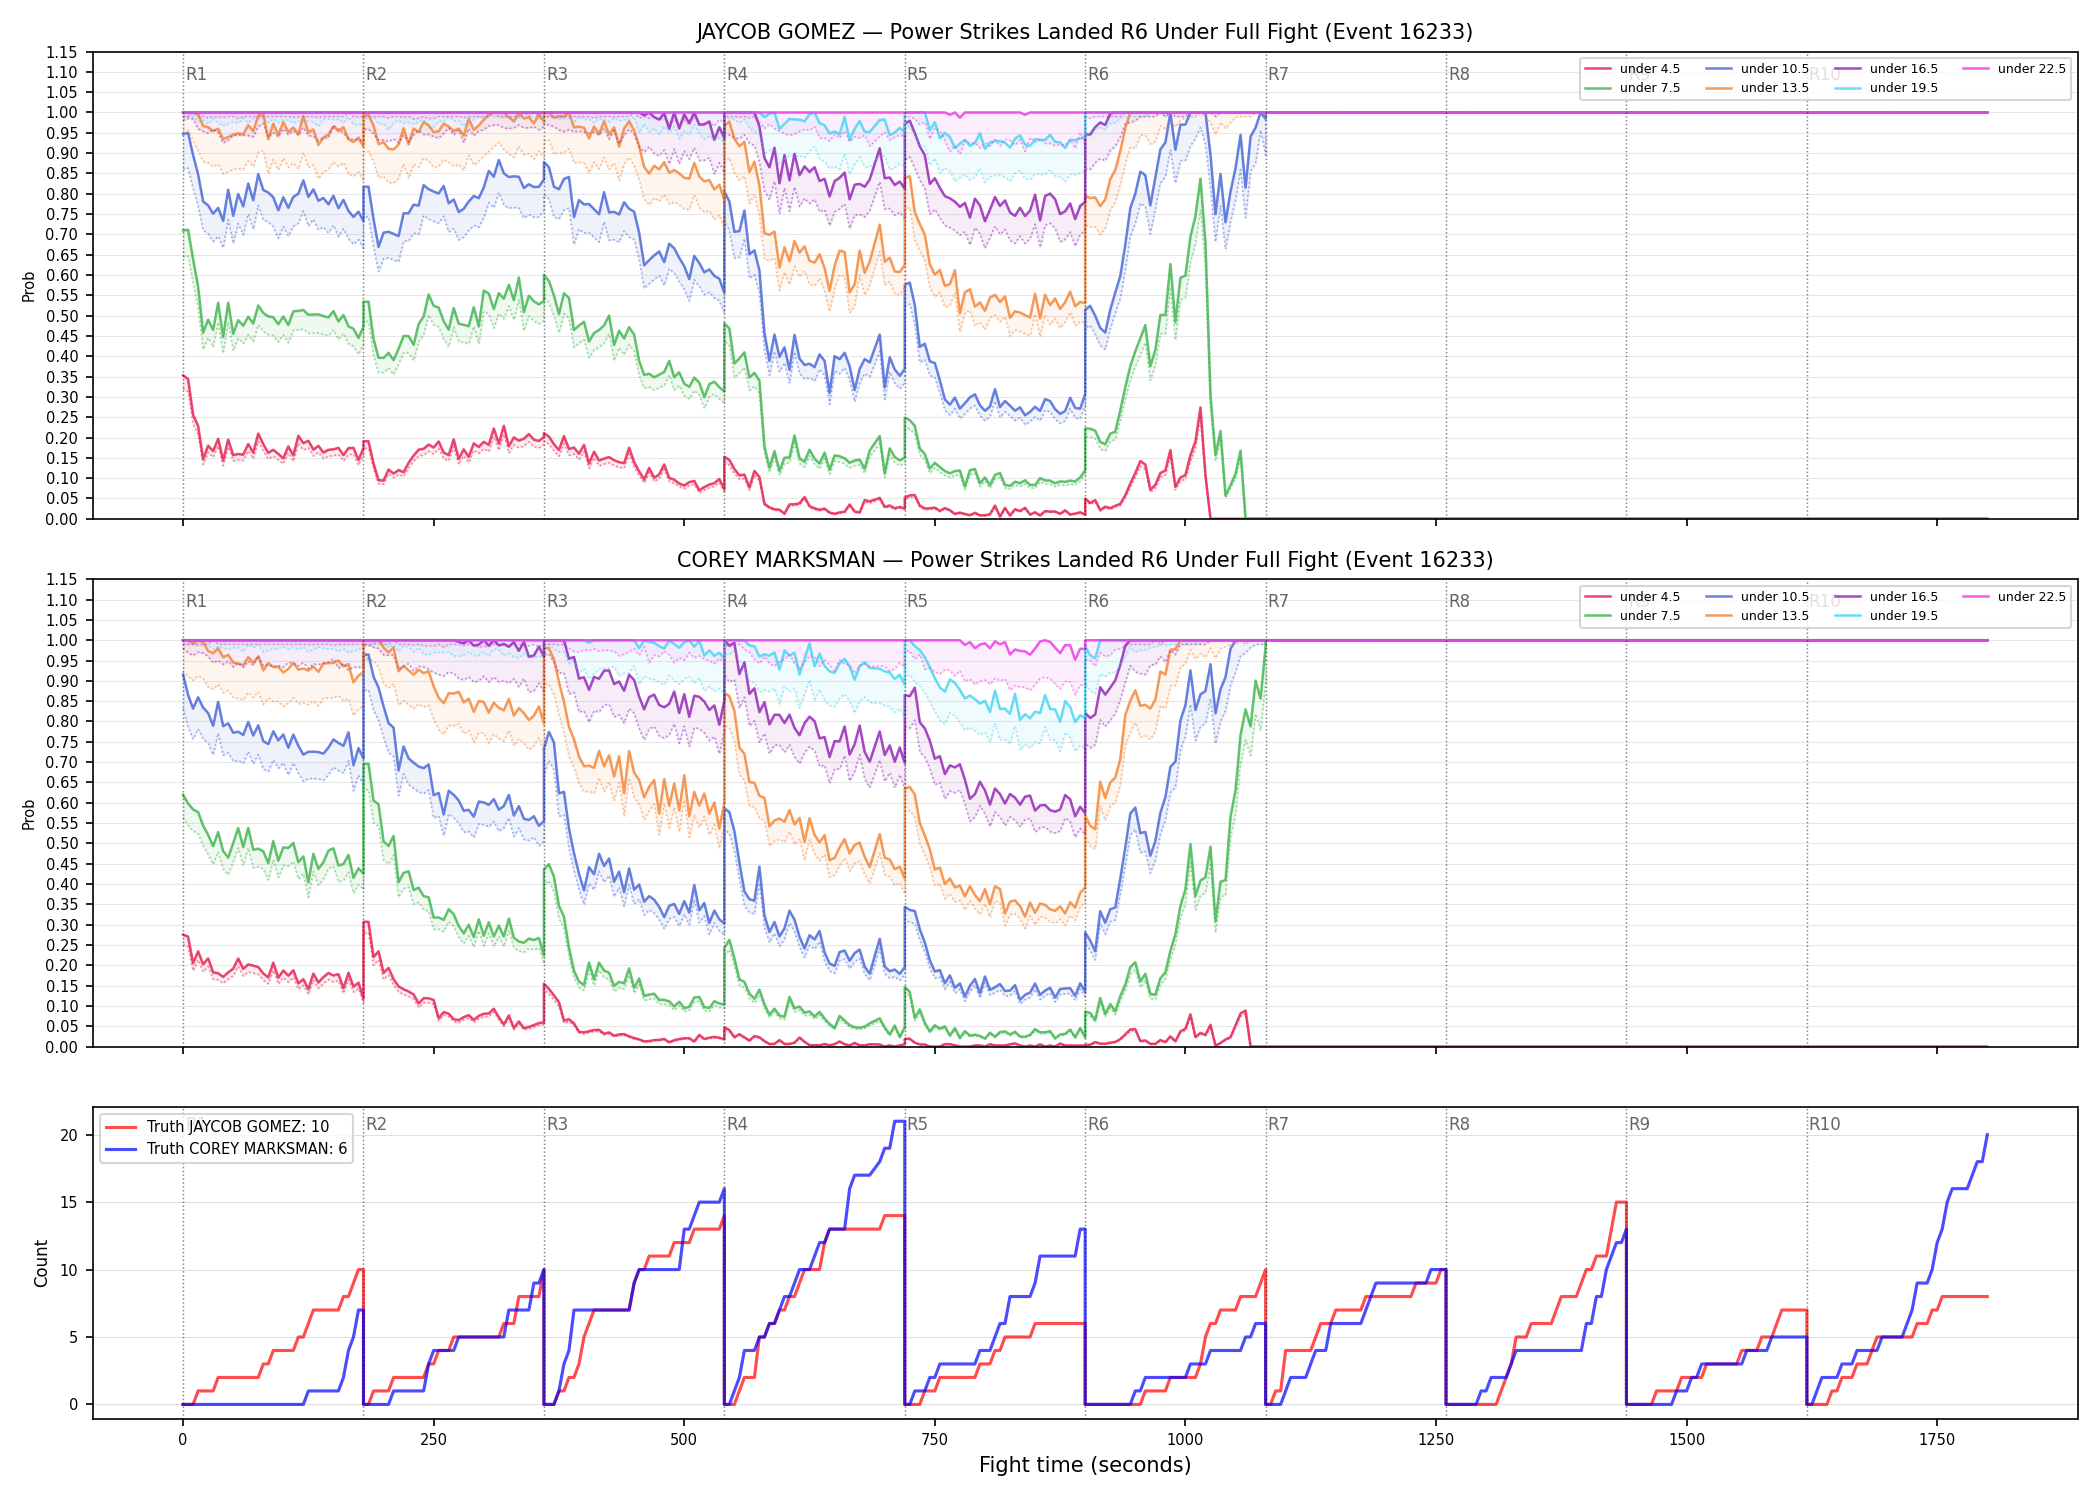
Task: Click the R7 label in Jaycob Gomez chart
Action: (x=1278, y=74)
